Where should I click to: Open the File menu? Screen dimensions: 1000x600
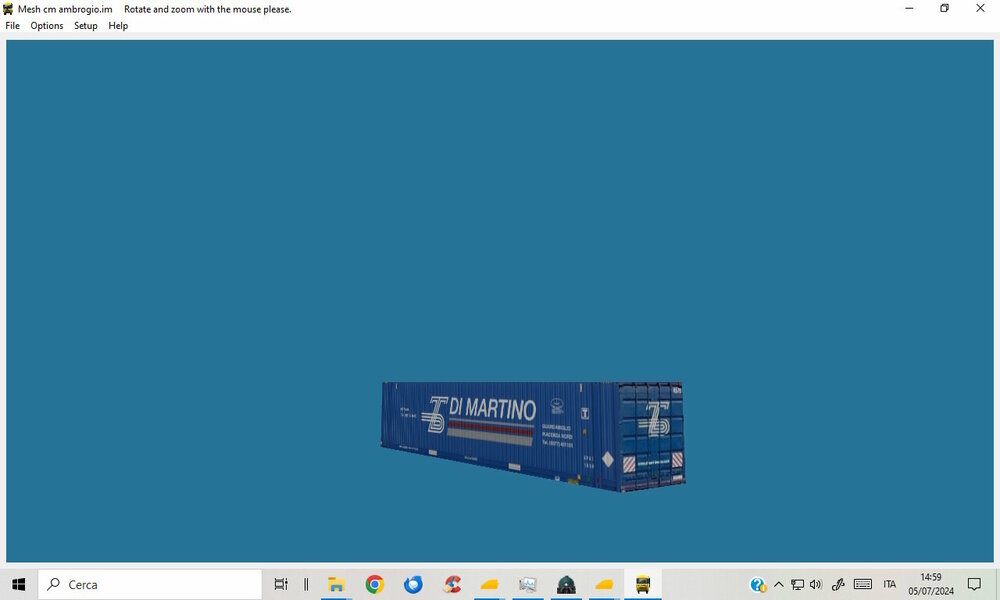click(12, 26)
